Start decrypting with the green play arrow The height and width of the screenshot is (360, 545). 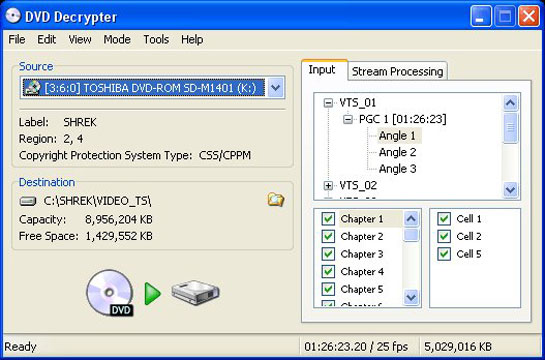pos(153,294)
